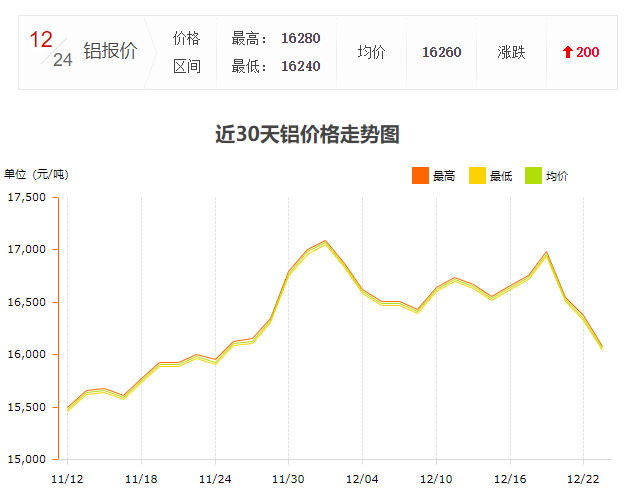Click the 12/22 x-axis date label
This screenshot has width=629, height=498.
(x=583, y=479)
